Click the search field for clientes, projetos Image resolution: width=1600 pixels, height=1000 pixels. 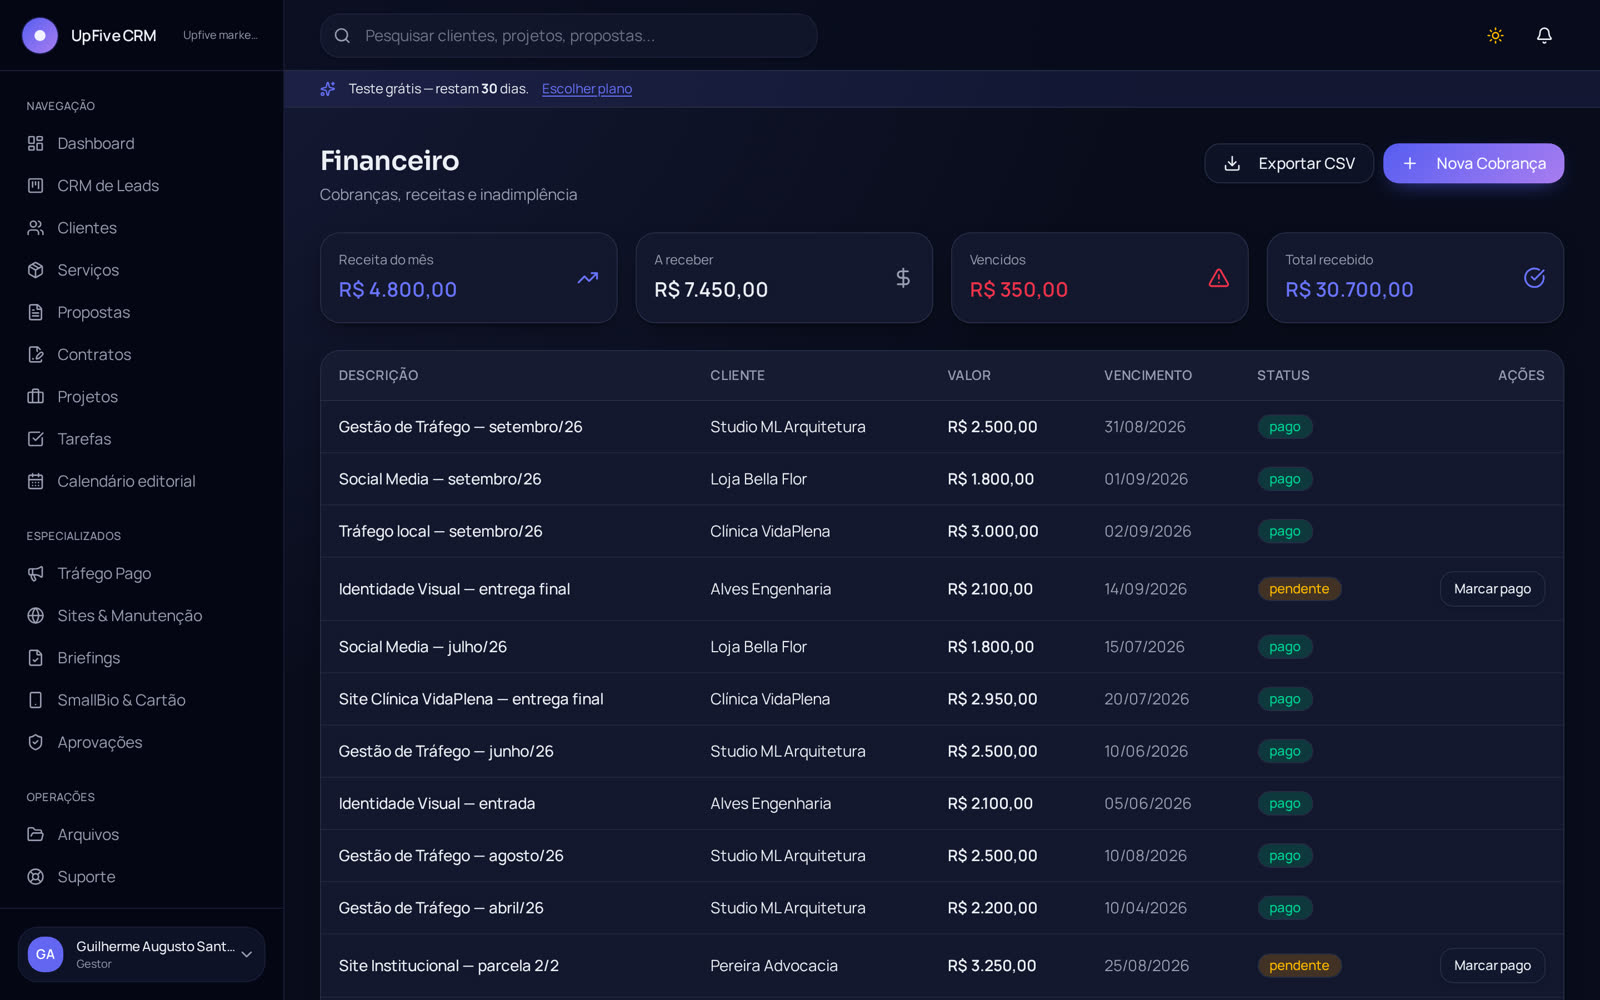pyautogui.click(x=568, y=35)
